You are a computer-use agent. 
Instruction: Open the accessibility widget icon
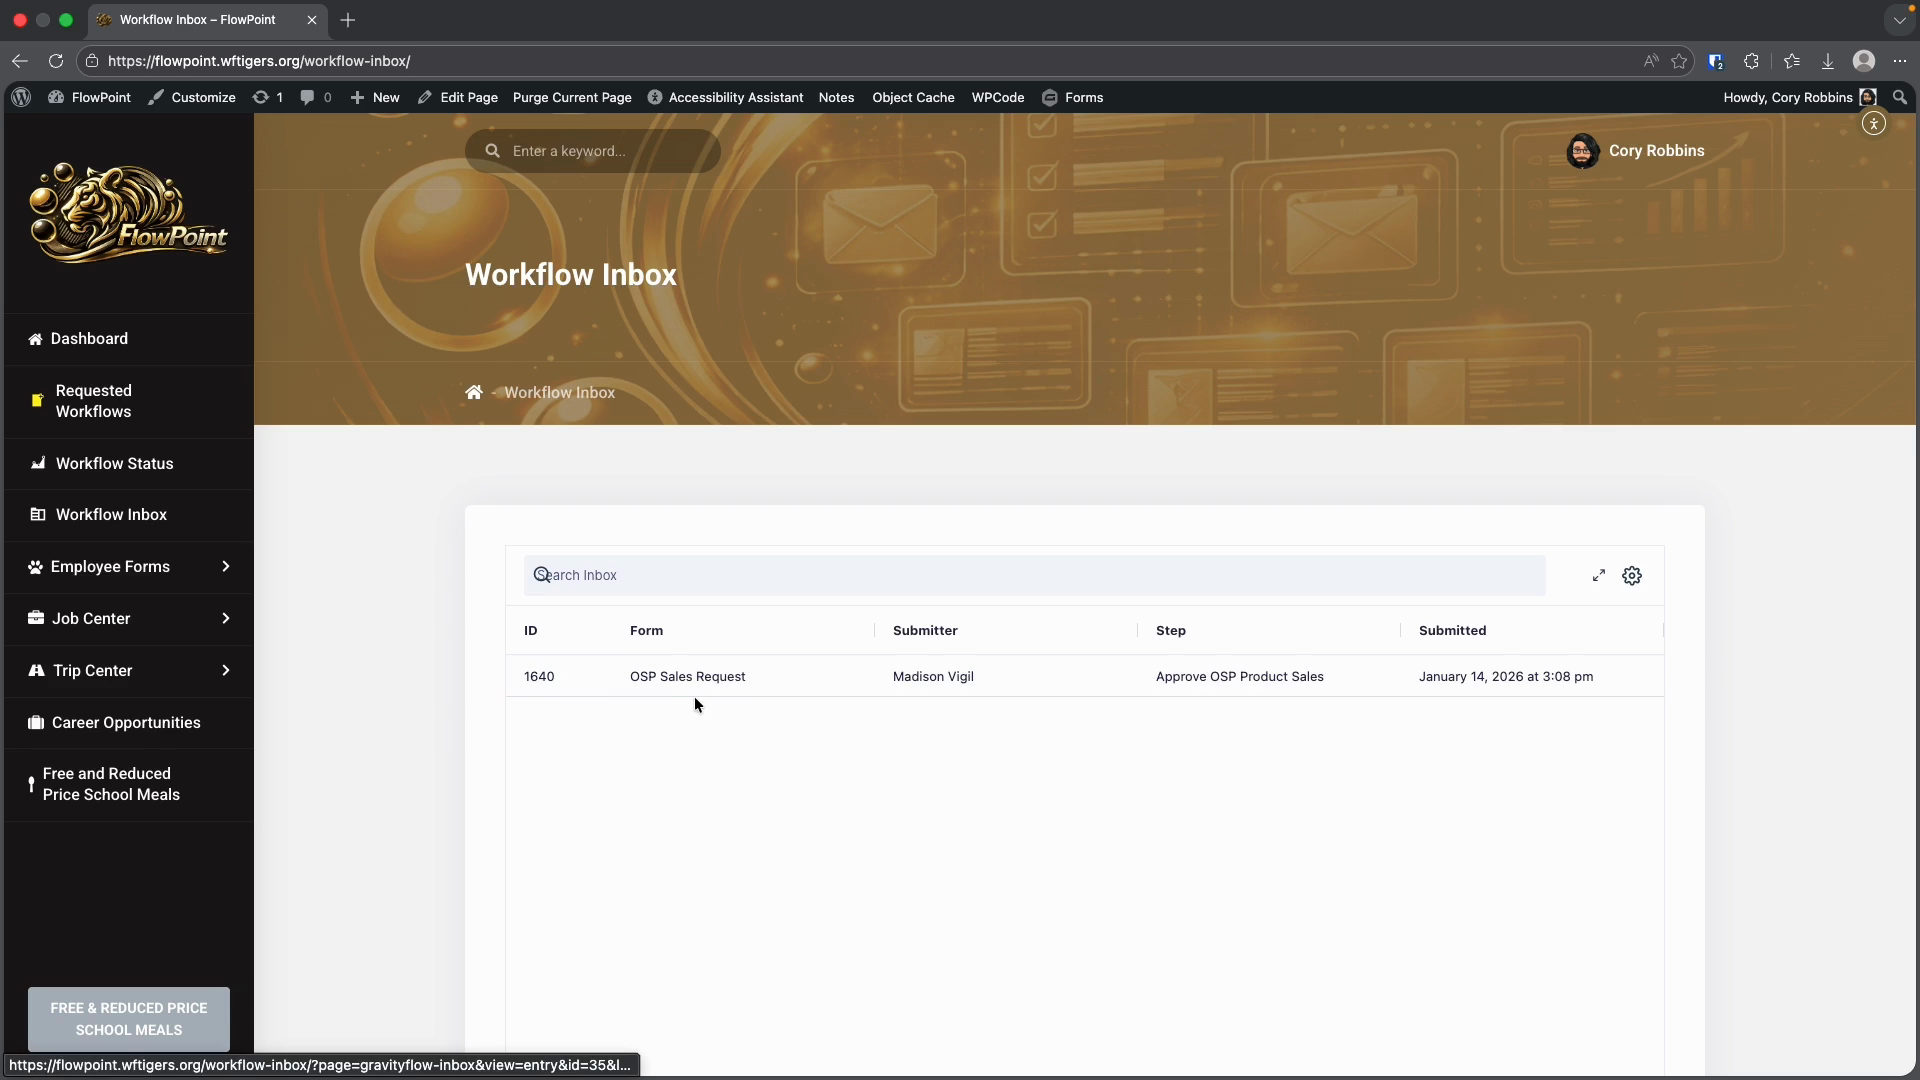(x=1874, y=124)
